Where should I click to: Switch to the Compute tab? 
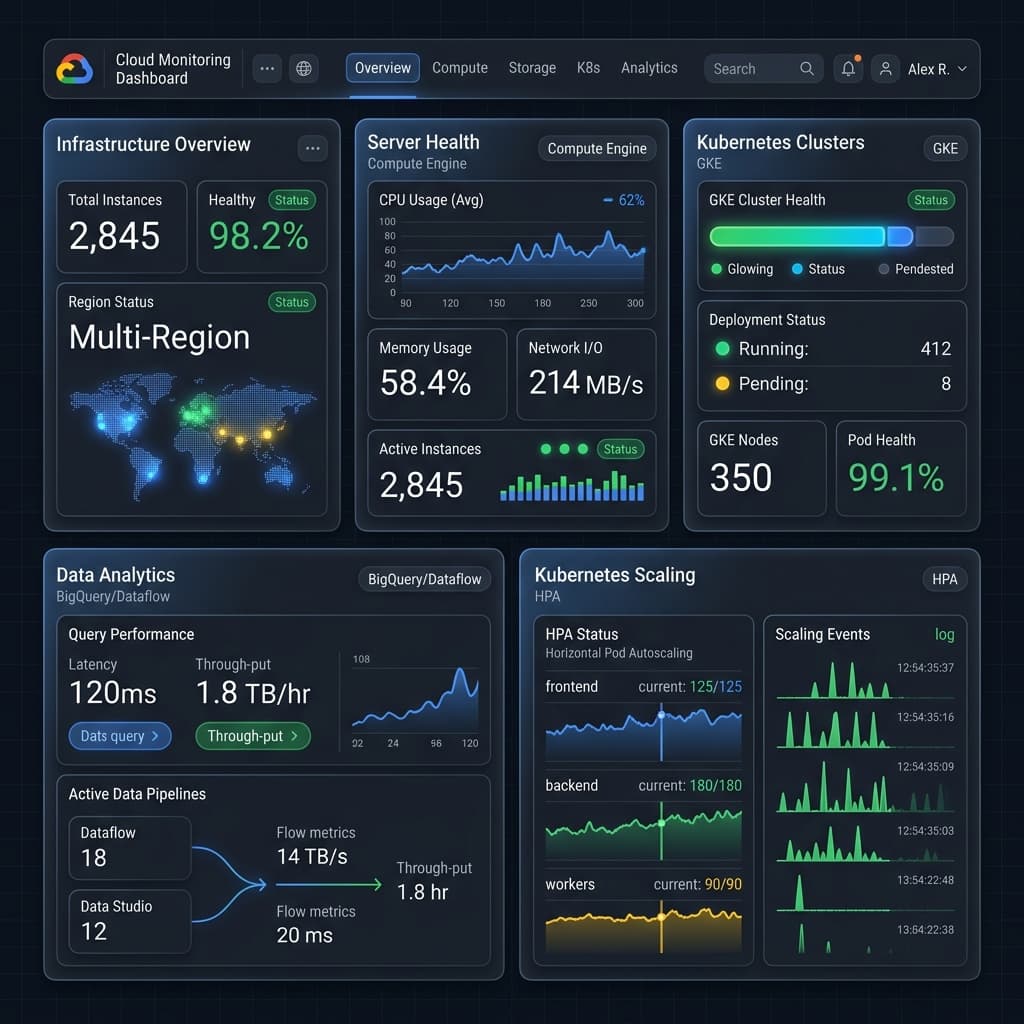tap(460, 68)
